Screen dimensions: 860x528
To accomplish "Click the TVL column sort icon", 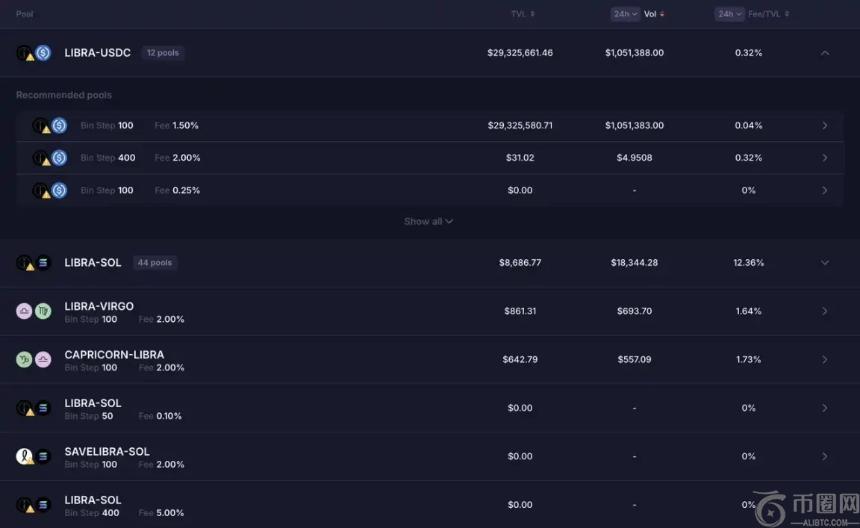I will [532, 14].
